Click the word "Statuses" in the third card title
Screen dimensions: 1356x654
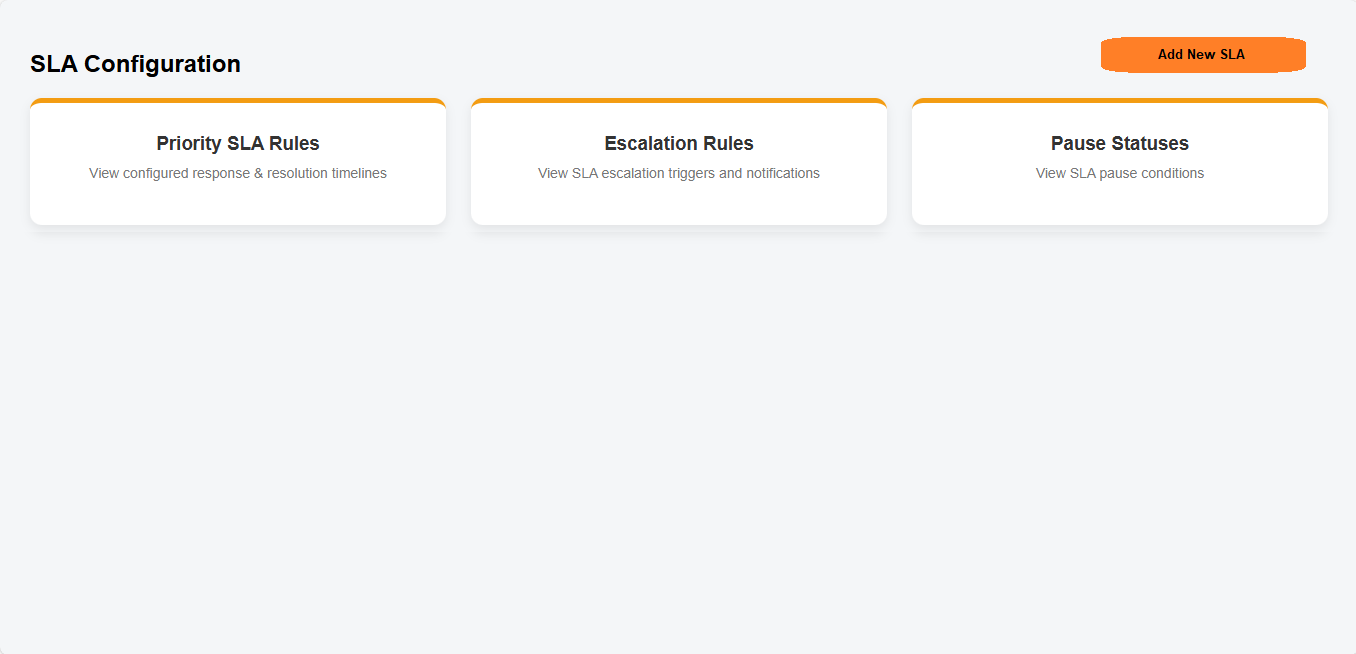coord(1150,143)
